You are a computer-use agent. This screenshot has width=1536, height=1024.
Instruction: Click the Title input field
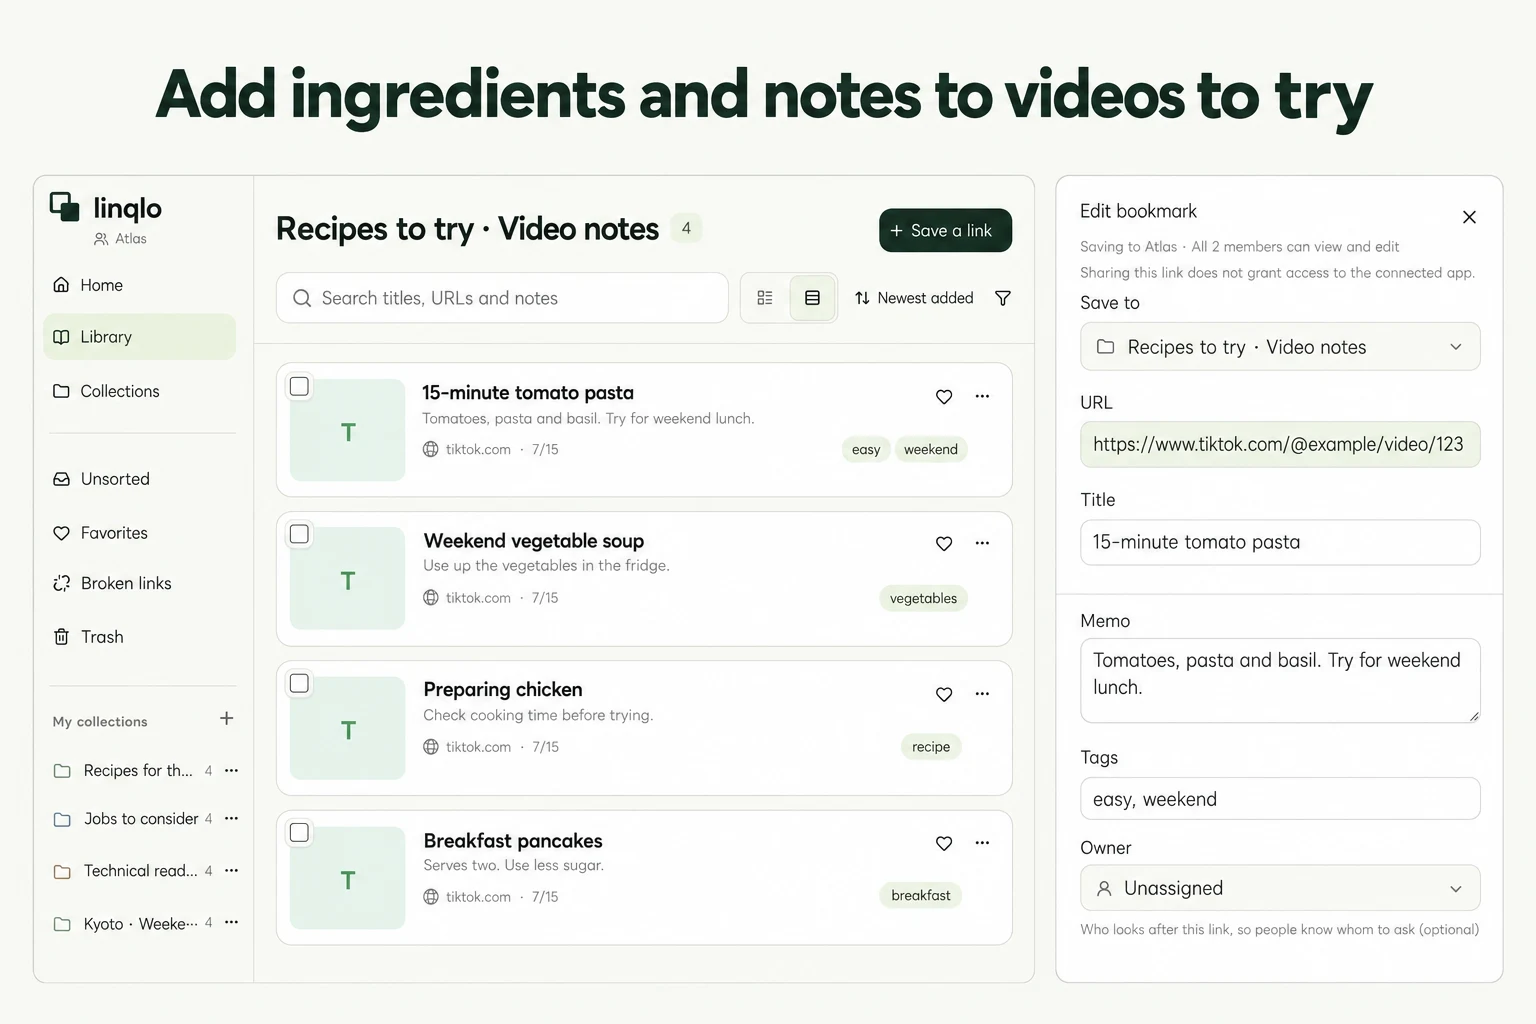[x=1280, y=542]
